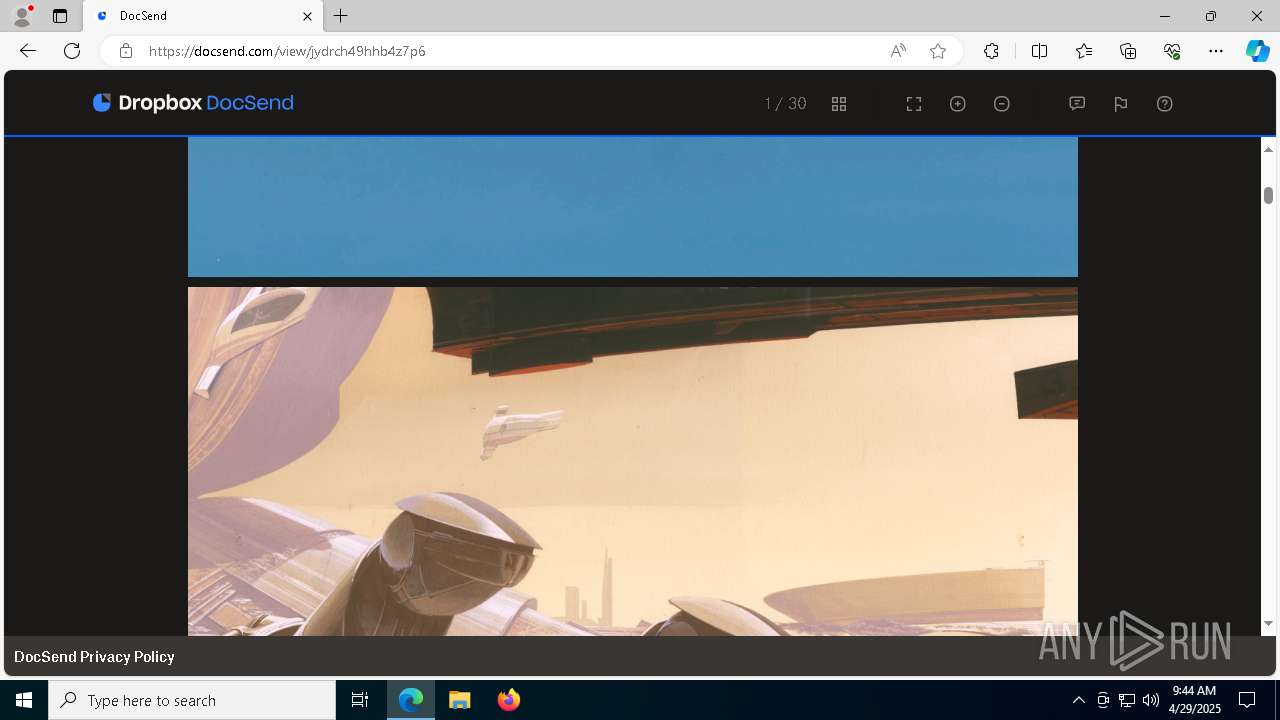The image size is (1280, 720).
Task: Open Edge Settings and more menu
Action: click(1216, 51)
